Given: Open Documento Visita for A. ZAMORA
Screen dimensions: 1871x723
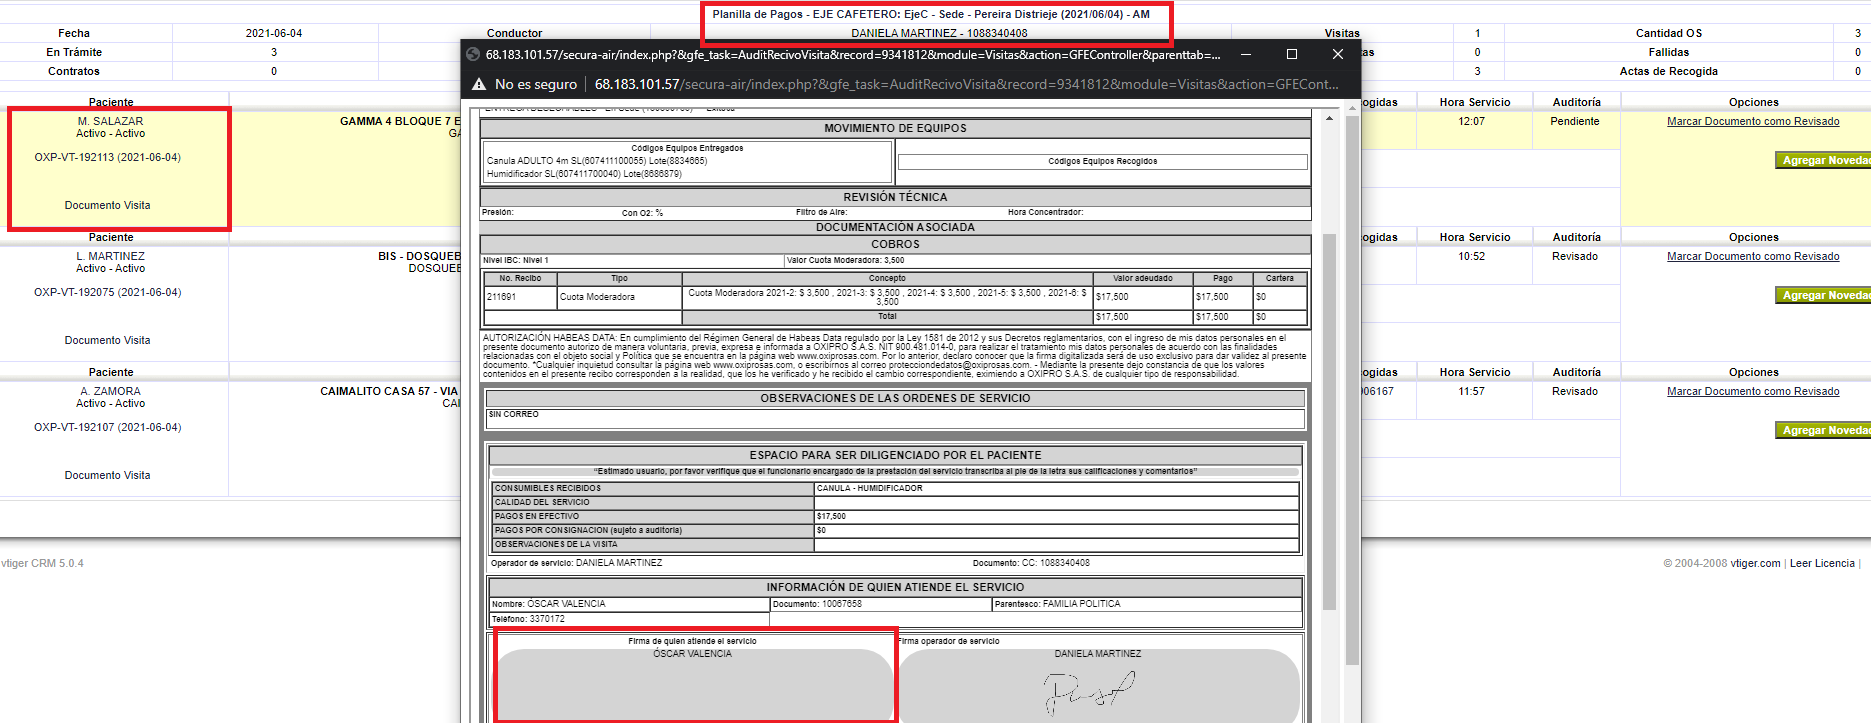Looking at the screenshot, I should (x=108, y=475).
